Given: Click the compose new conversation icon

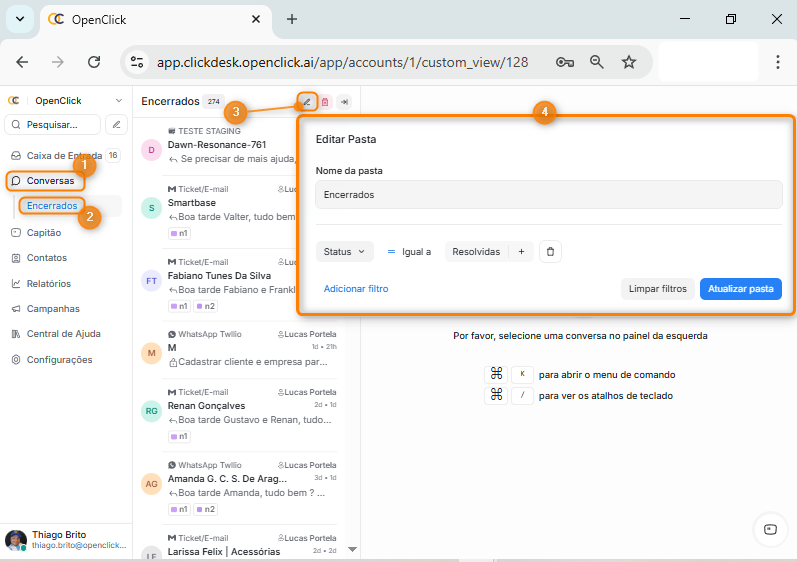Looking at the screenshot, I should click(x=116, y=125).
